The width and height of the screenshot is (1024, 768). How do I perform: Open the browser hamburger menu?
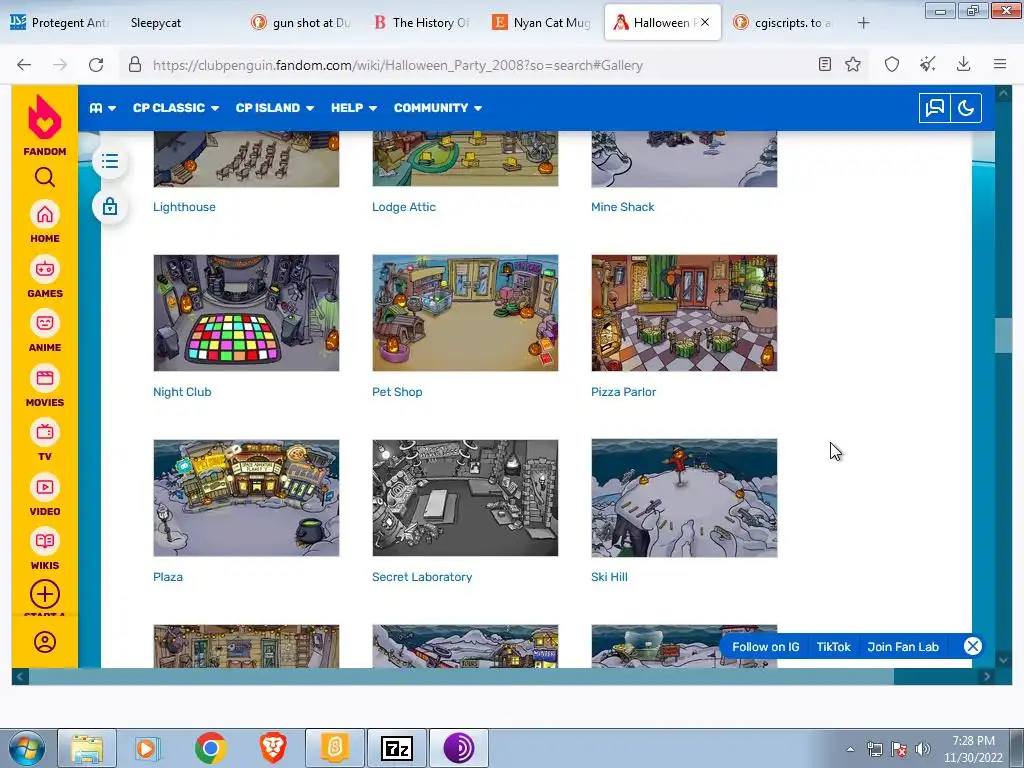pyautogui.click(x=1000, y=64)
